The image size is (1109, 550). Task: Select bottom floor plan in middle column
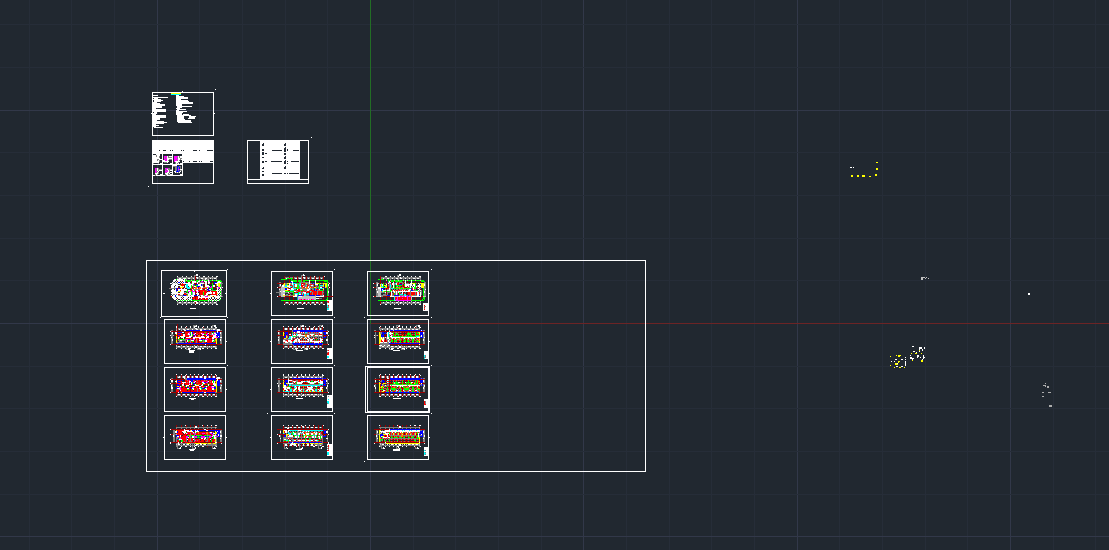[302, 437]
